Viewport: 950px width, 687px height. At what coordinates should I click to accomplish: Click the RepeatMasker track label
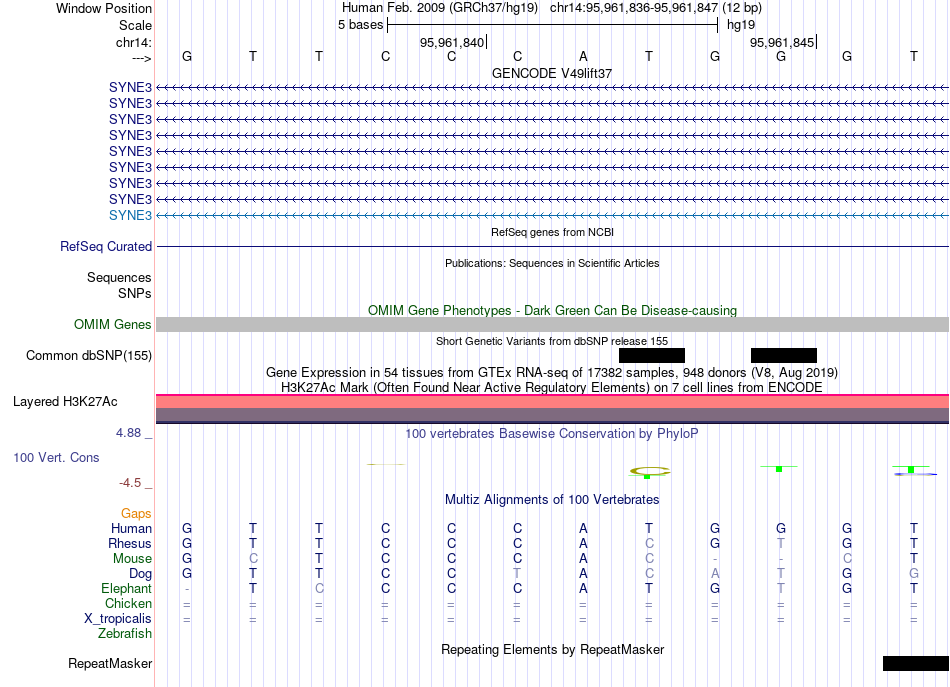coord(110,663)
